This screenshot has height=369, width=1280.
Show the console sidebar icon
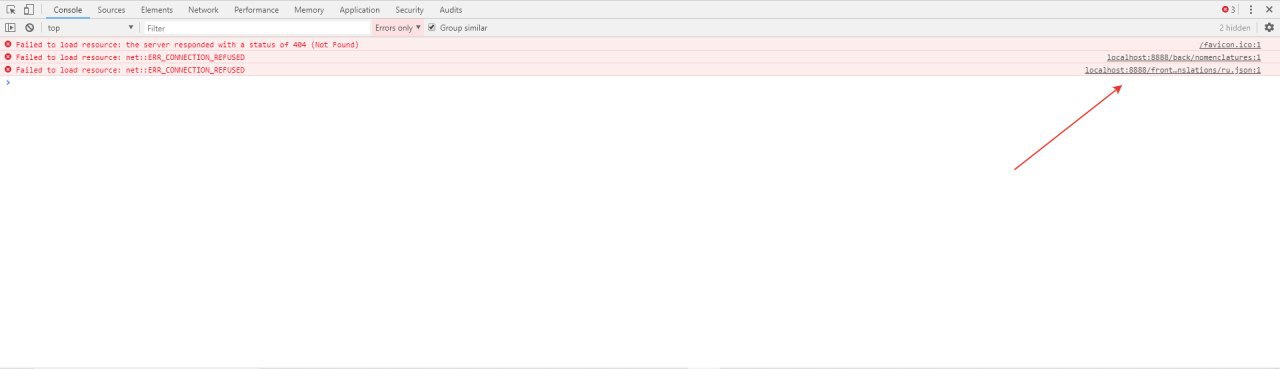(11, 28)
